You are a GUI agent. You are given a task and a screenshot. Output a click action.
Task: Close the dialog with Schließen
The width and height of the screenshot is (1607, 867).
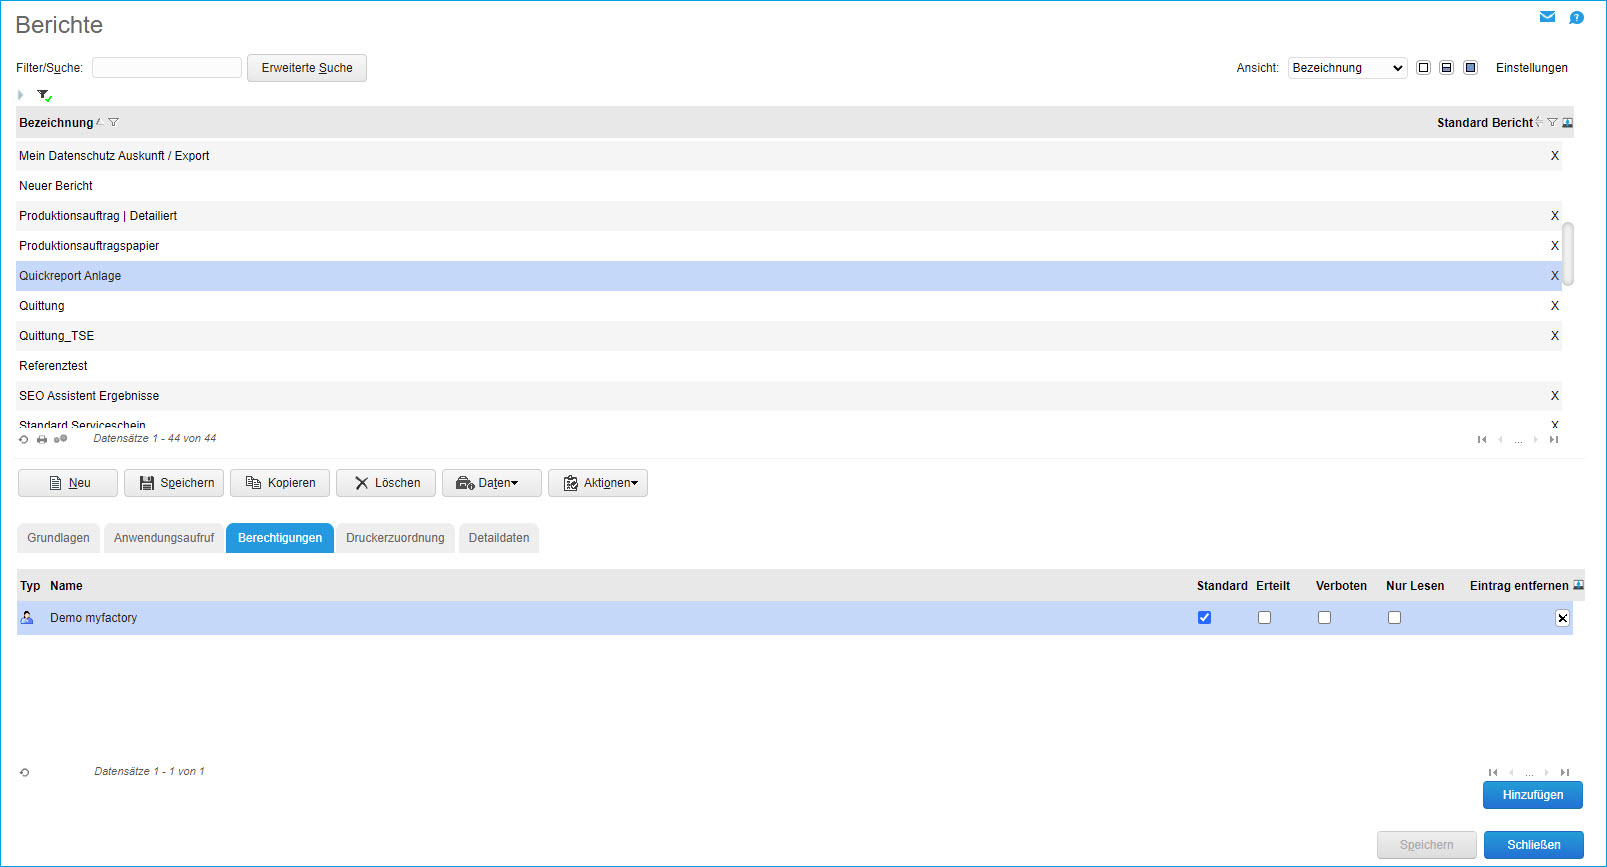tap(1534, 845)
